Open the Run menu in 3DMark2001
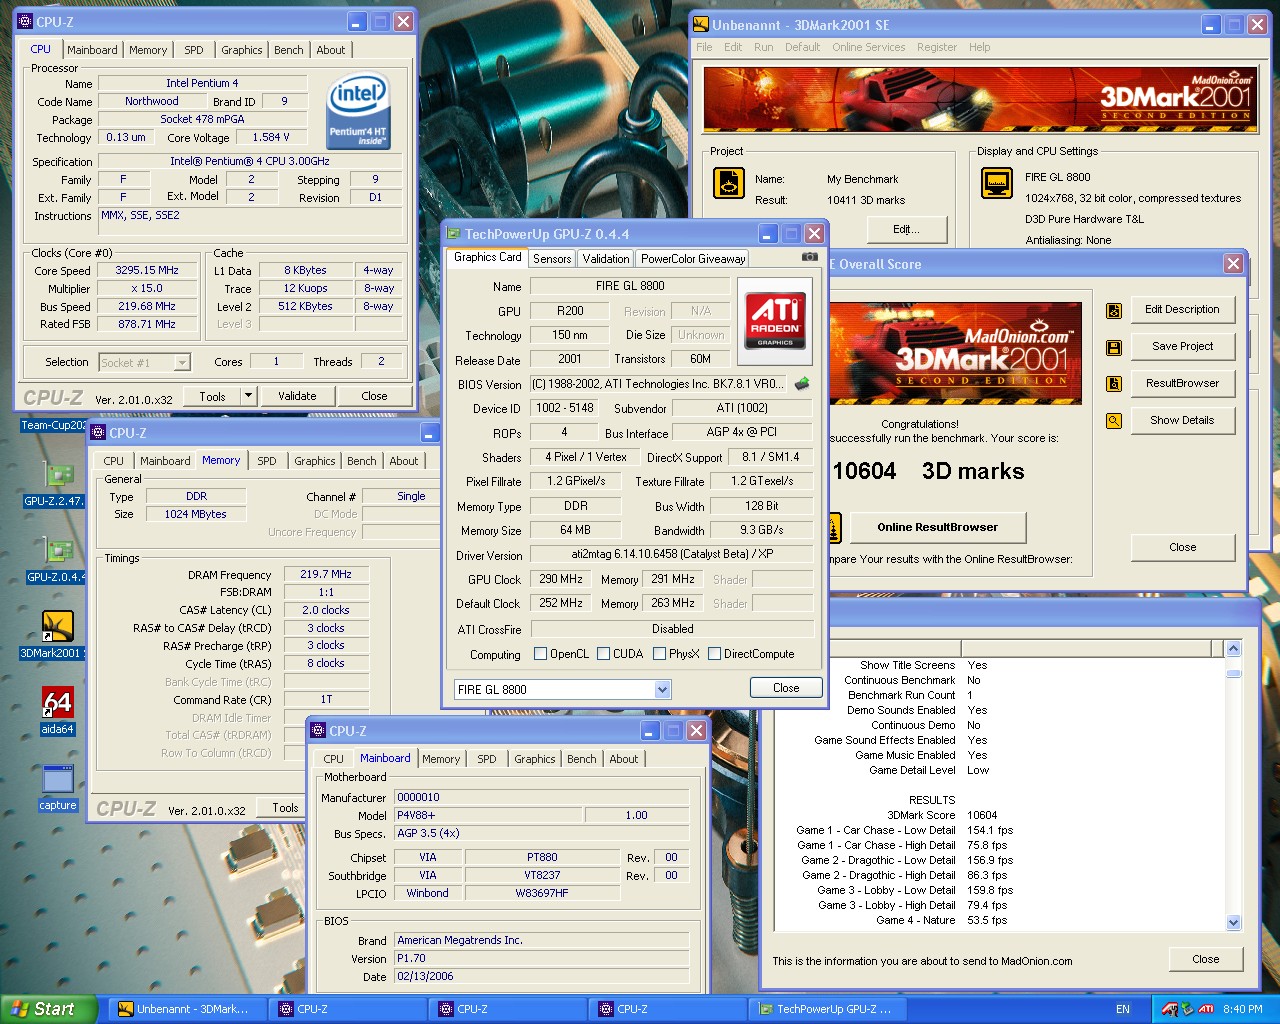 (x=763, y=47)
